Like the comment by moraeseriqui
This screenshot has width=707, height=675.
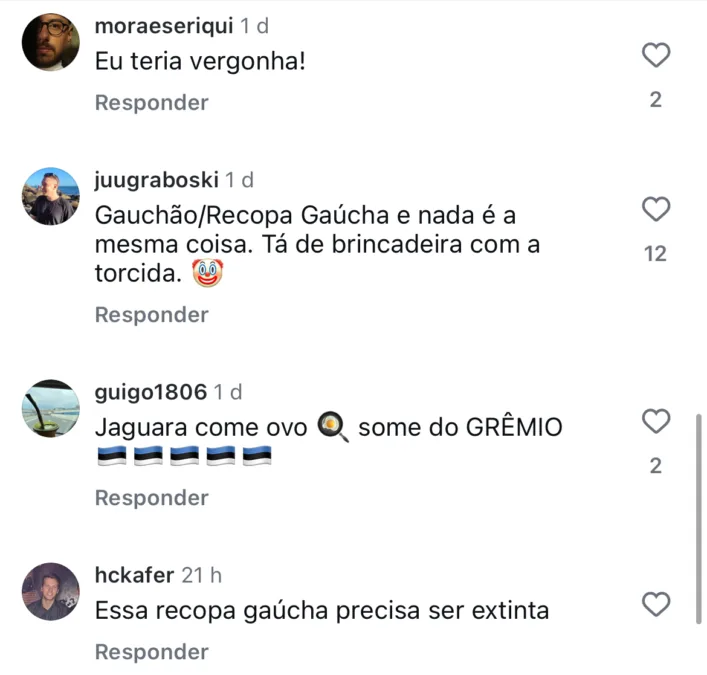[656, 55]
